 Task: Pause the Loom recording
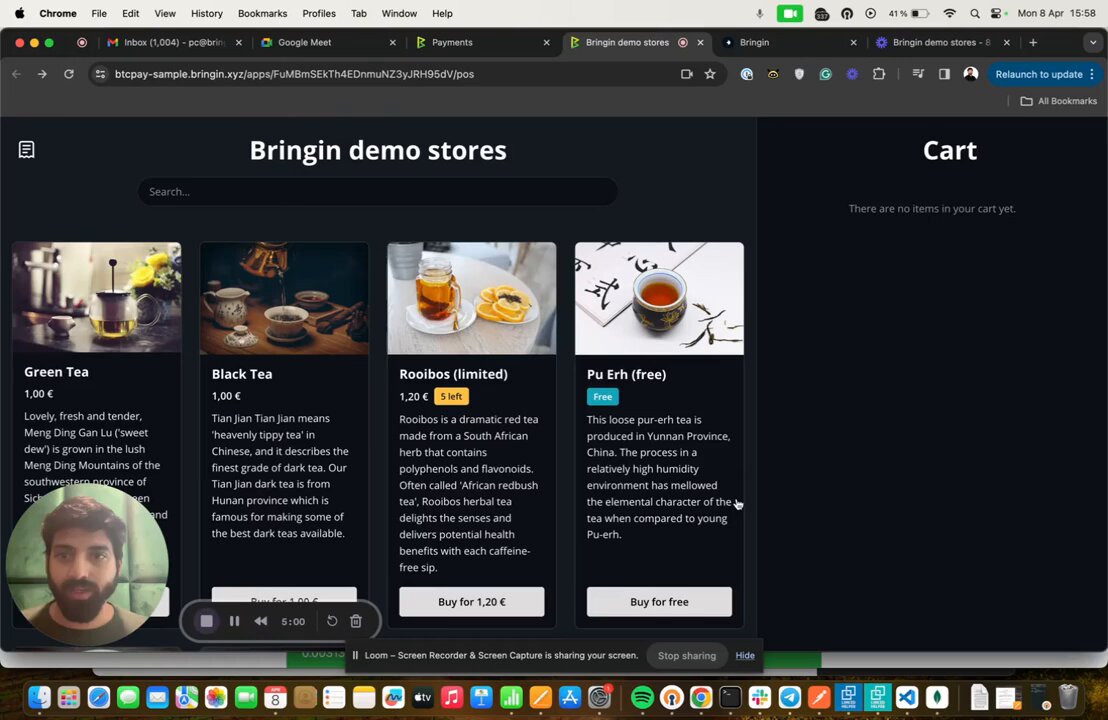coord(234,621)
